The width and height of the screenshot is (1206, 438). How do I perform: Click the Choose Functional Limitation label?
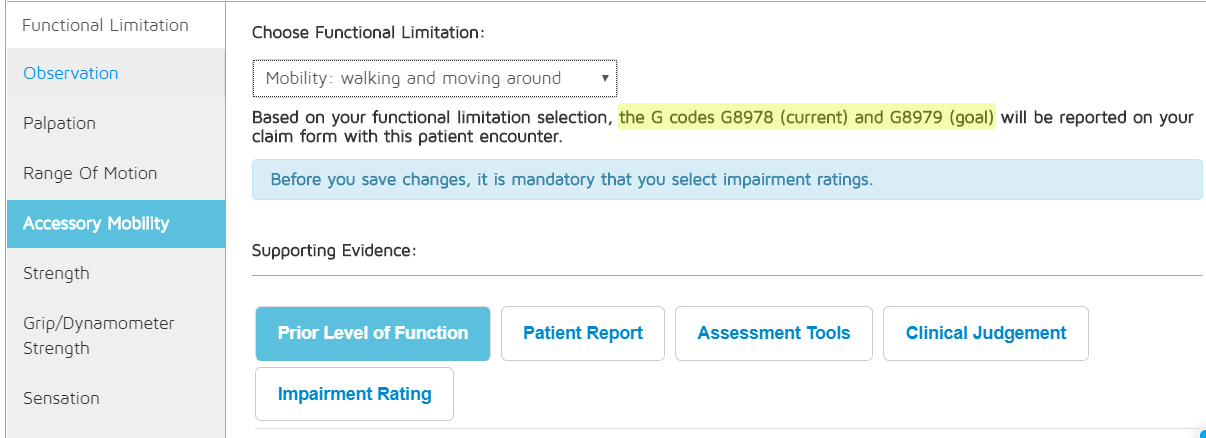368,32
